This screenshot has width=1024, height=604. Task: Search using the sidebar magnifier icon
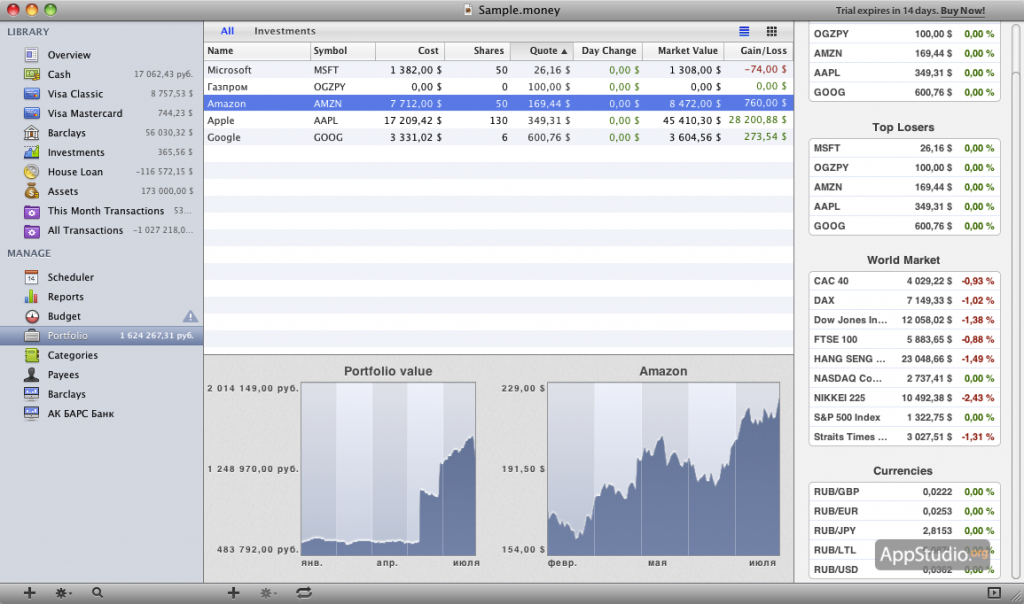tap(97, 593)
